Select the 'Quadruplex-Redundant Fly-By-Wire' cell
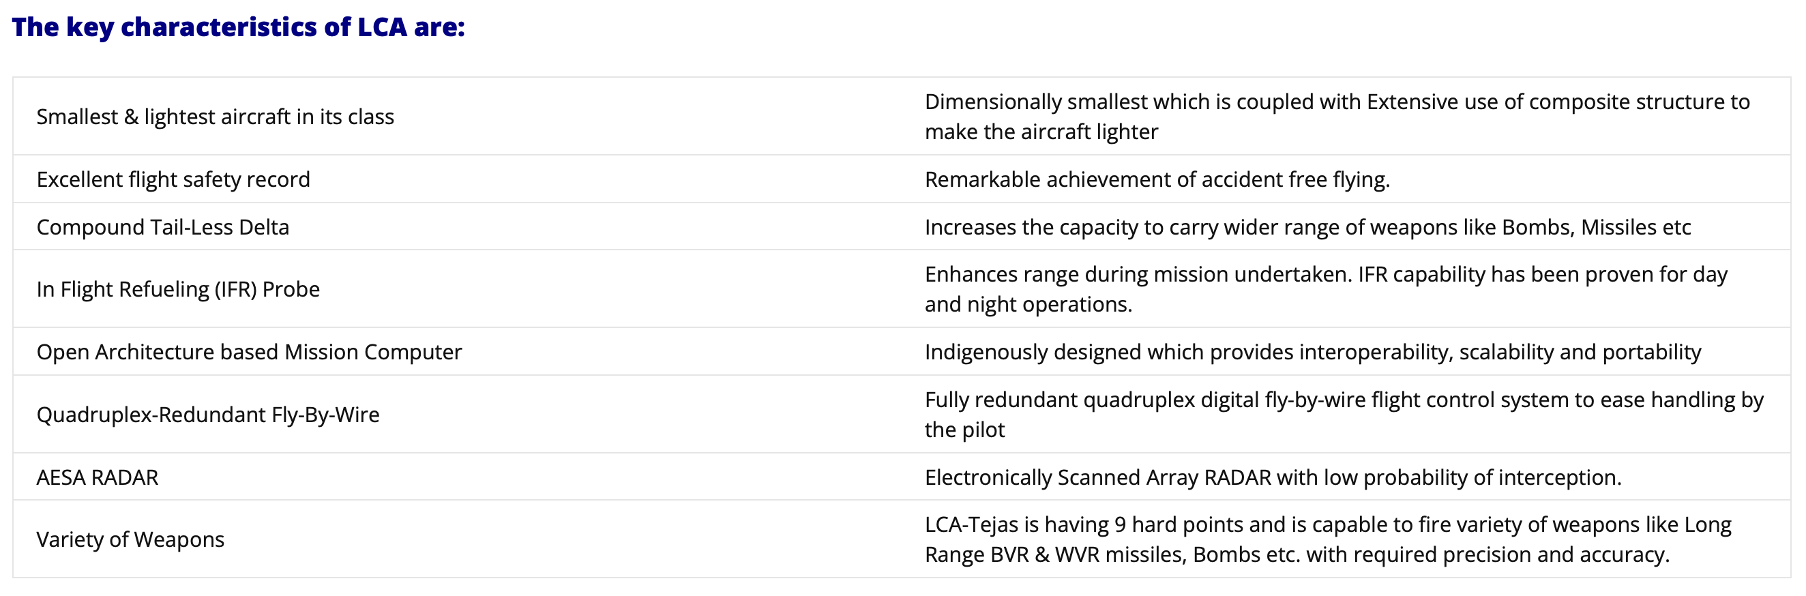 [x=208, y=415]
